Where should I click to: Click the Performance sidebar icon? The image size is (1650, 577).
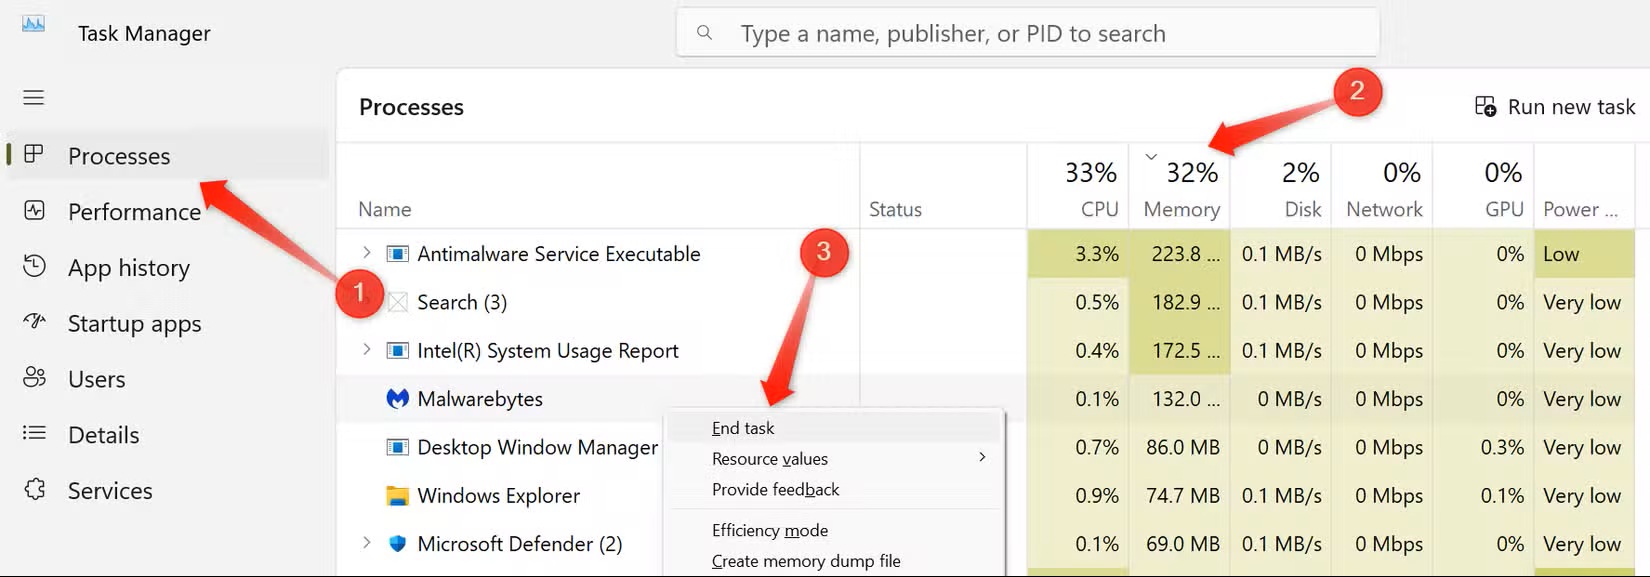click(35, 211)
